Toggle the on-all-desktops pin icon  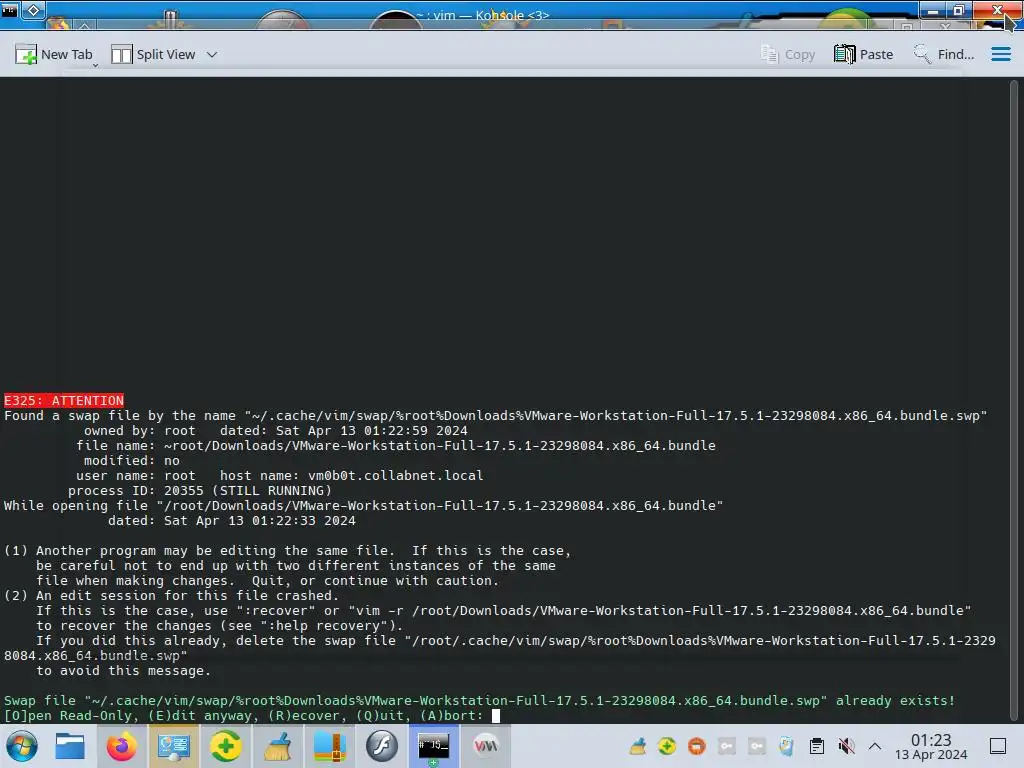coord(33,10)
